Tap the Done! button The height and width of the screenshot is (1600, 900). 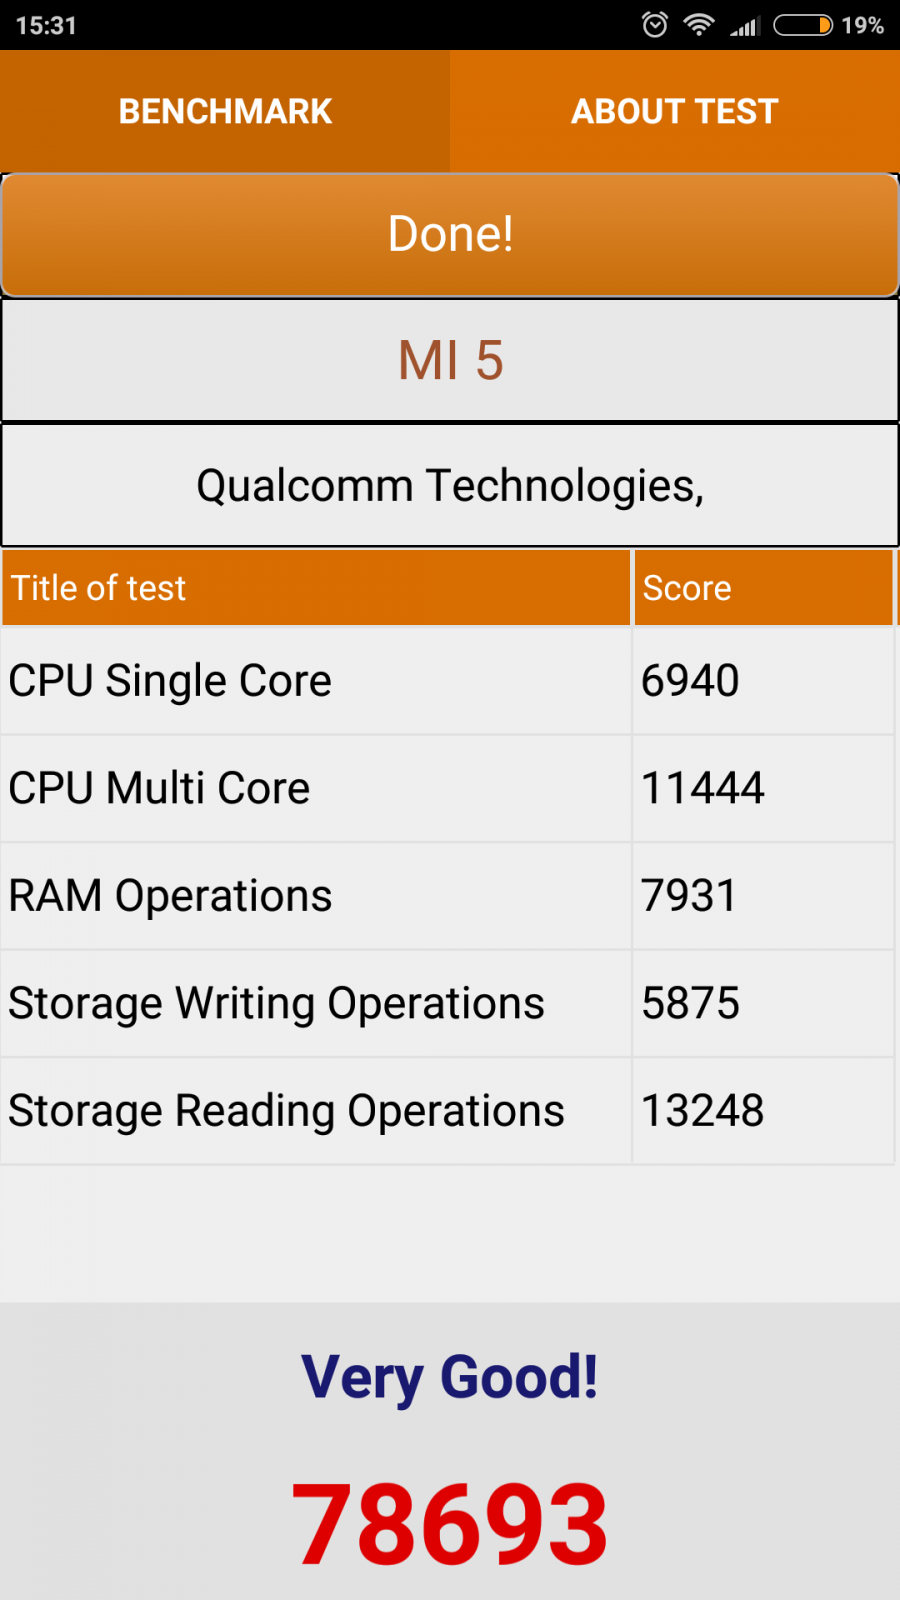click(x=450, y=235)
